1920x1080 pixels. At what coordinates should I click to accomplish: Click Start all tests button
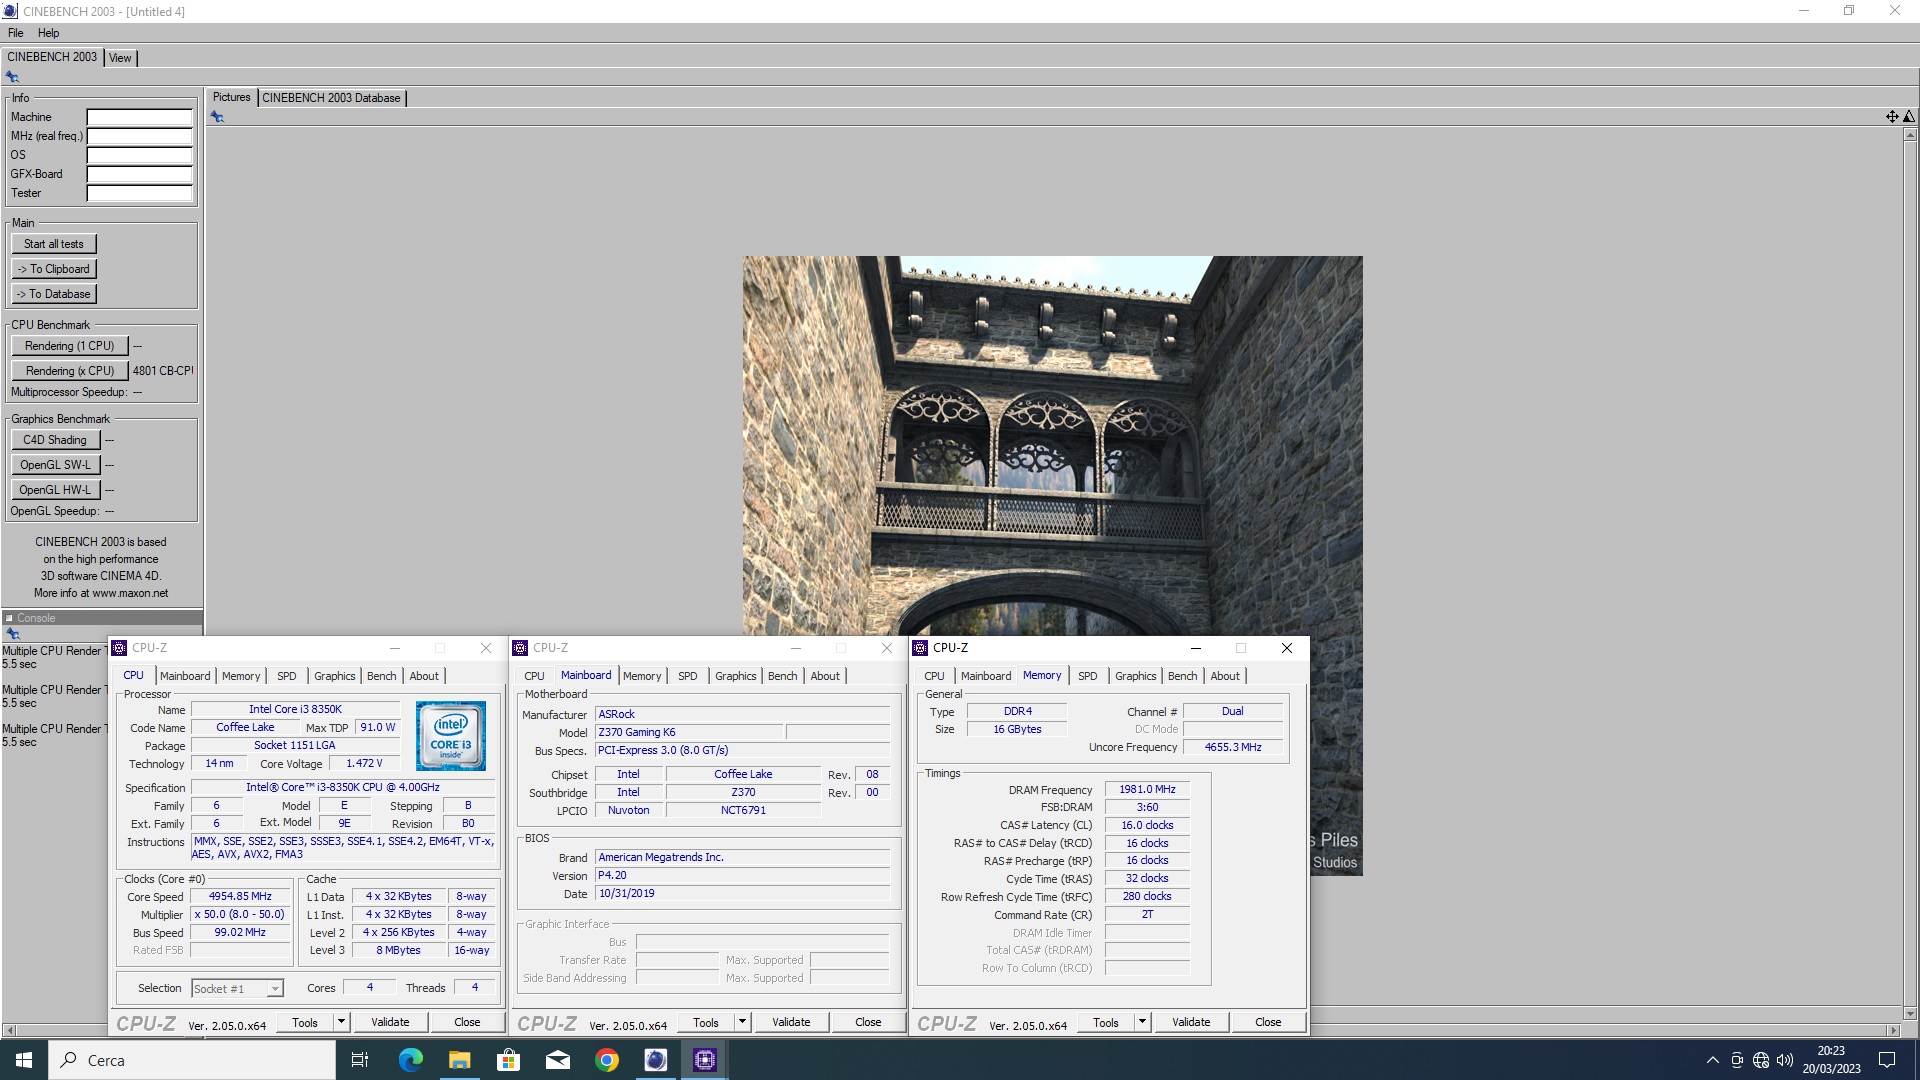click(54, 244)
